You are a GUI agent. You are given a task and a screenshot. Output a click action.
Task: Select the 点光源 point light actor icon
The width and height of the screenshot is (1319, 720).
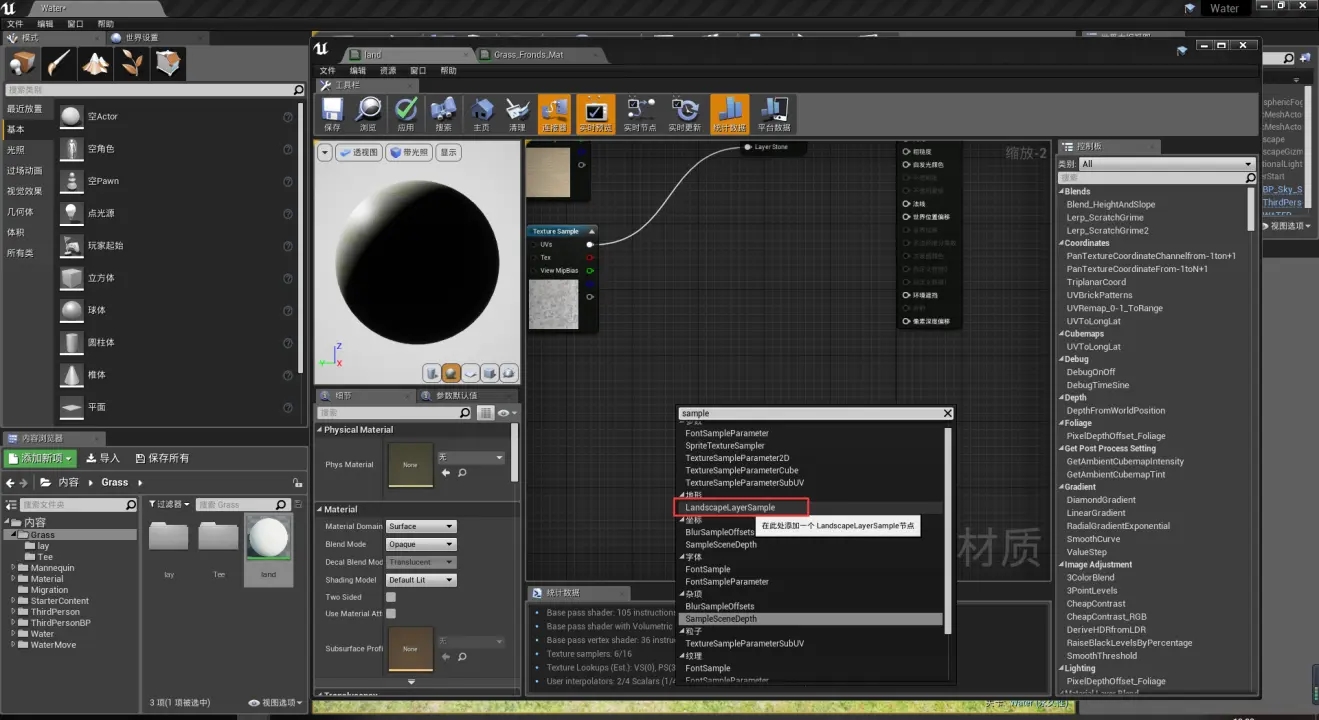(72, 213)
